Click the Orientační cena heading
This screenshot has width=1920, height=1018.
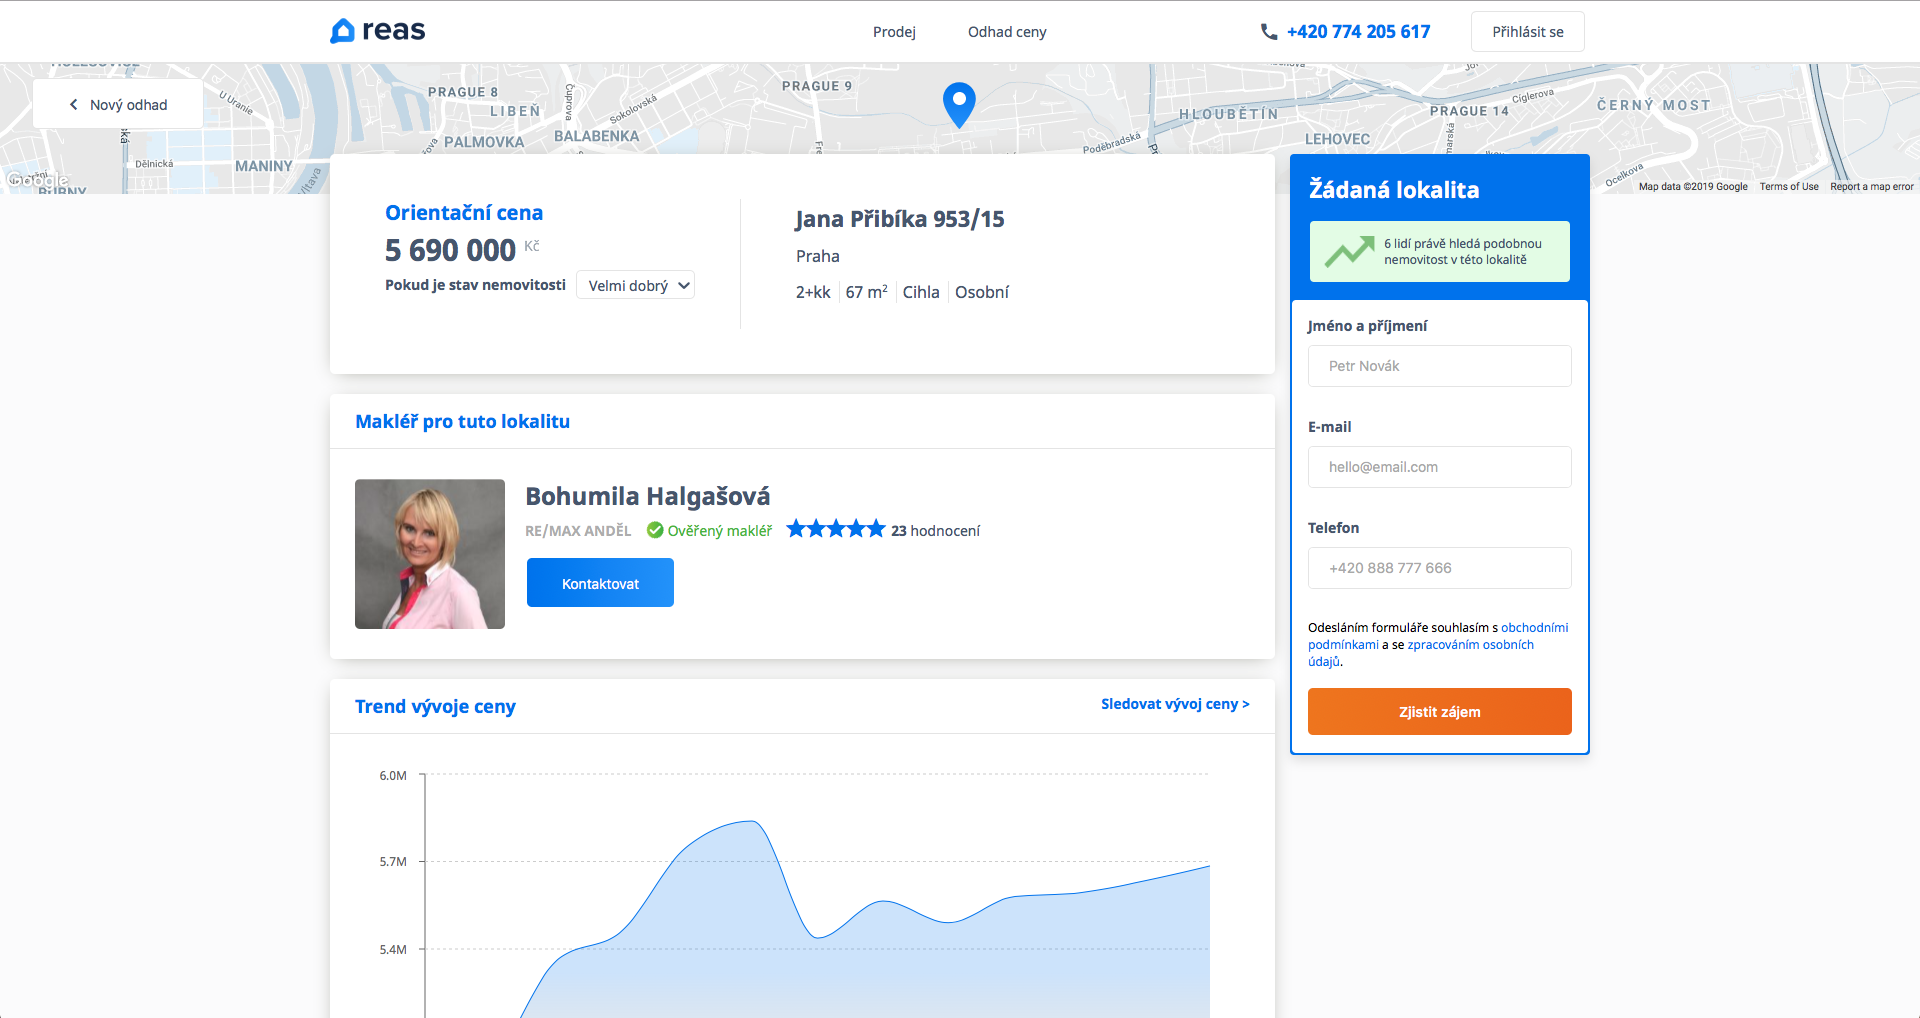pos(464,213)
